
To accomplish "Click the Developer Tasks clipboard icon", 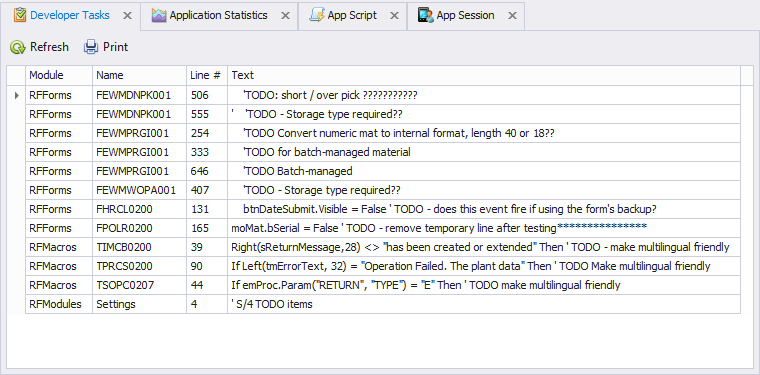I will tap(20, 16).
